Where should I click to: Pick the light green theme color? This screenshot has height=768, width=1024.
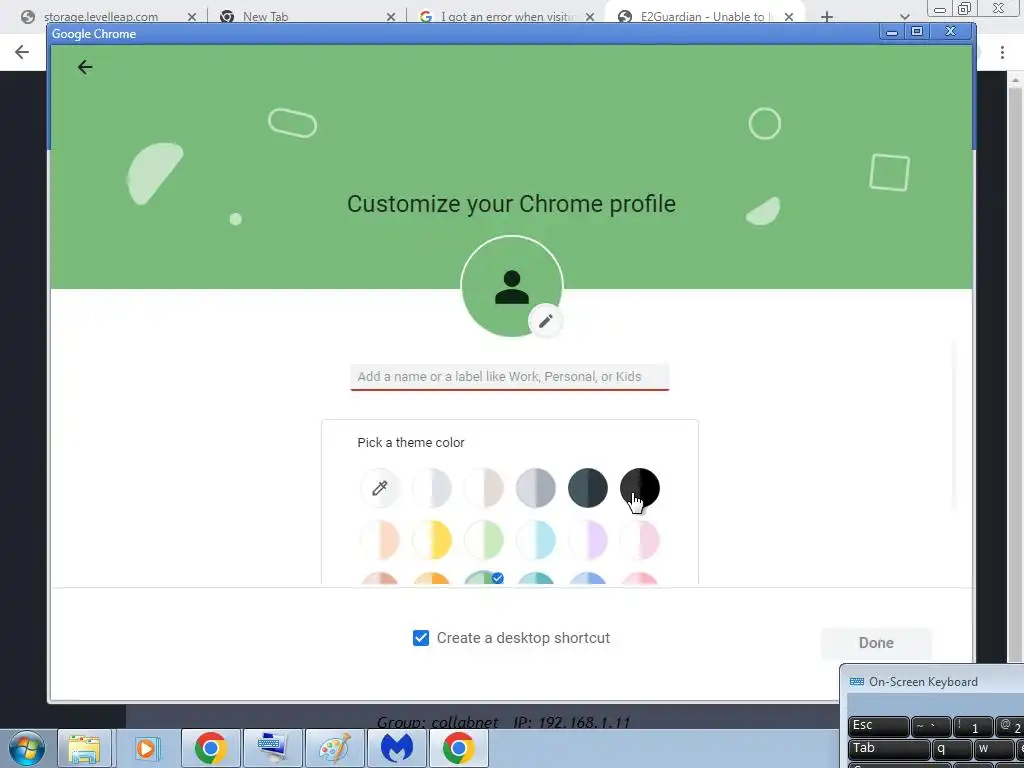point(484,540)
